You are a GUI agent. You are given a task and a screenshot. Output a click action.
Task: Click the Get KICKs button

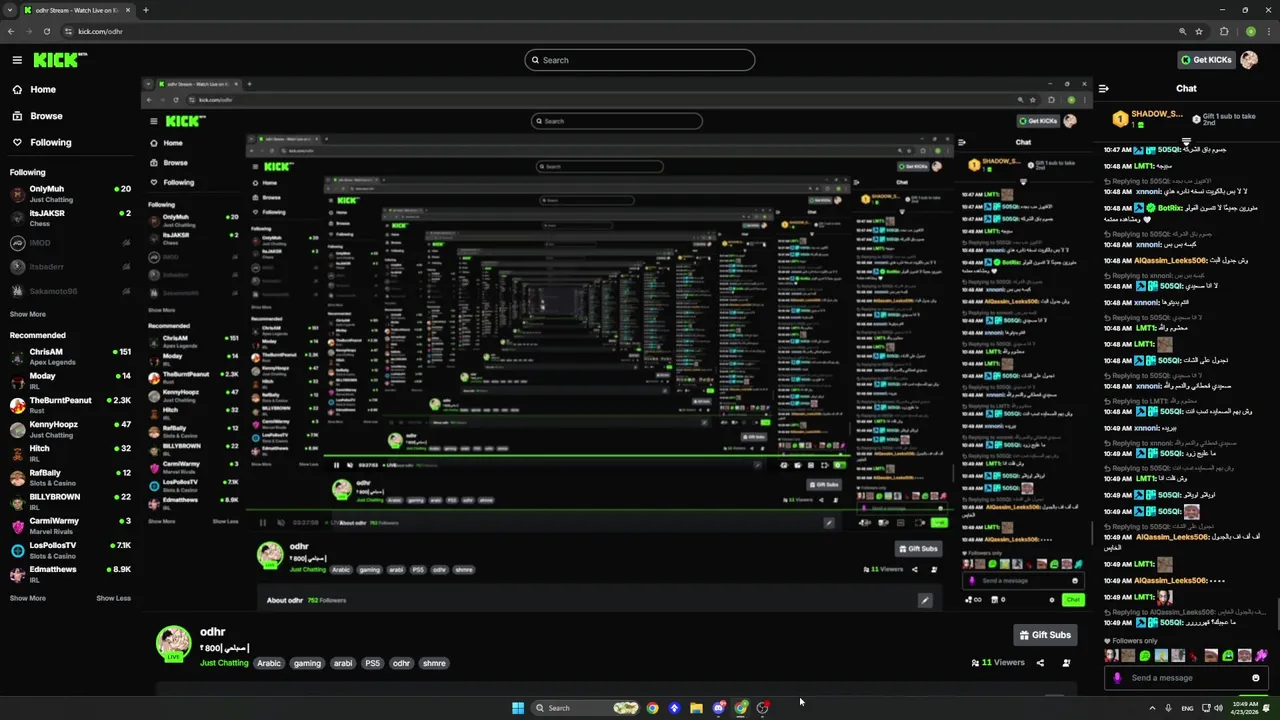click(1206, 60)
